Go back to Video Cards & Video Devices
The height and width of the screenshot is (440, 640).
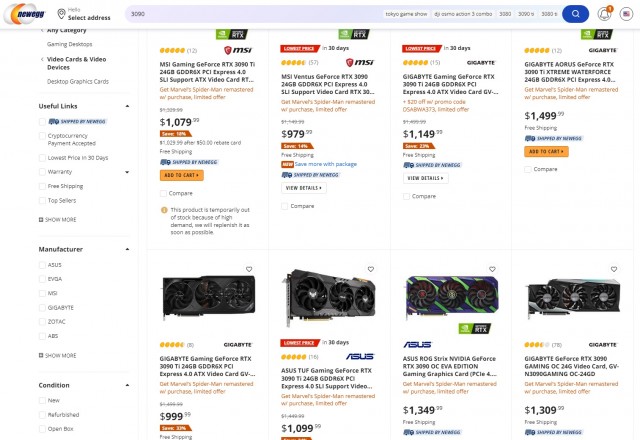pyautogui.click(x=76, y=63)
